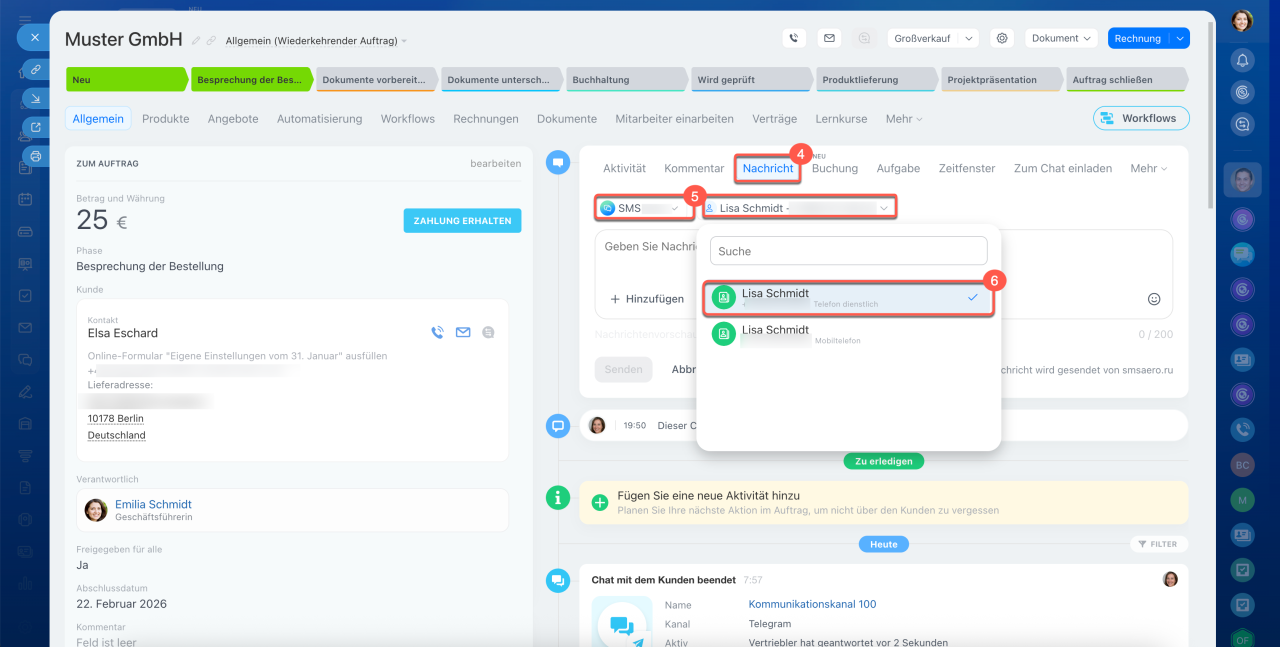Edit deal title with pencil icon
This screenshot has width=1280, height=647.
tap(196, 41)
